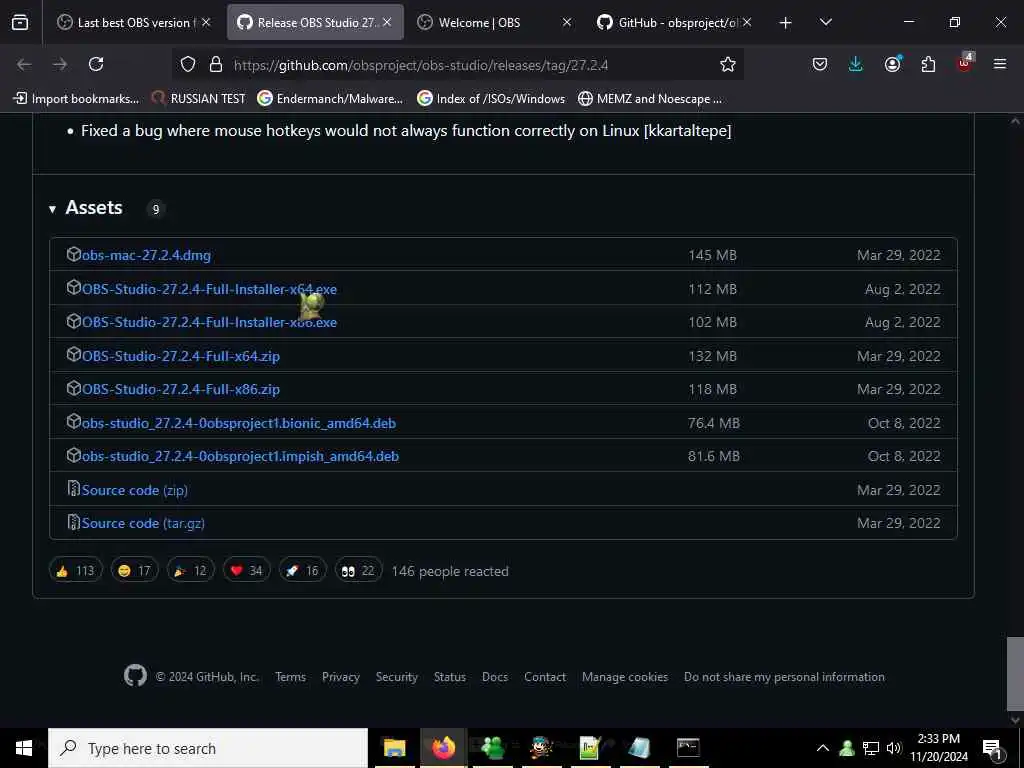Open the Firefox View tab list icon
Image resolution: width=1024 pixels, height=768 pixels.
click(20, 23)
